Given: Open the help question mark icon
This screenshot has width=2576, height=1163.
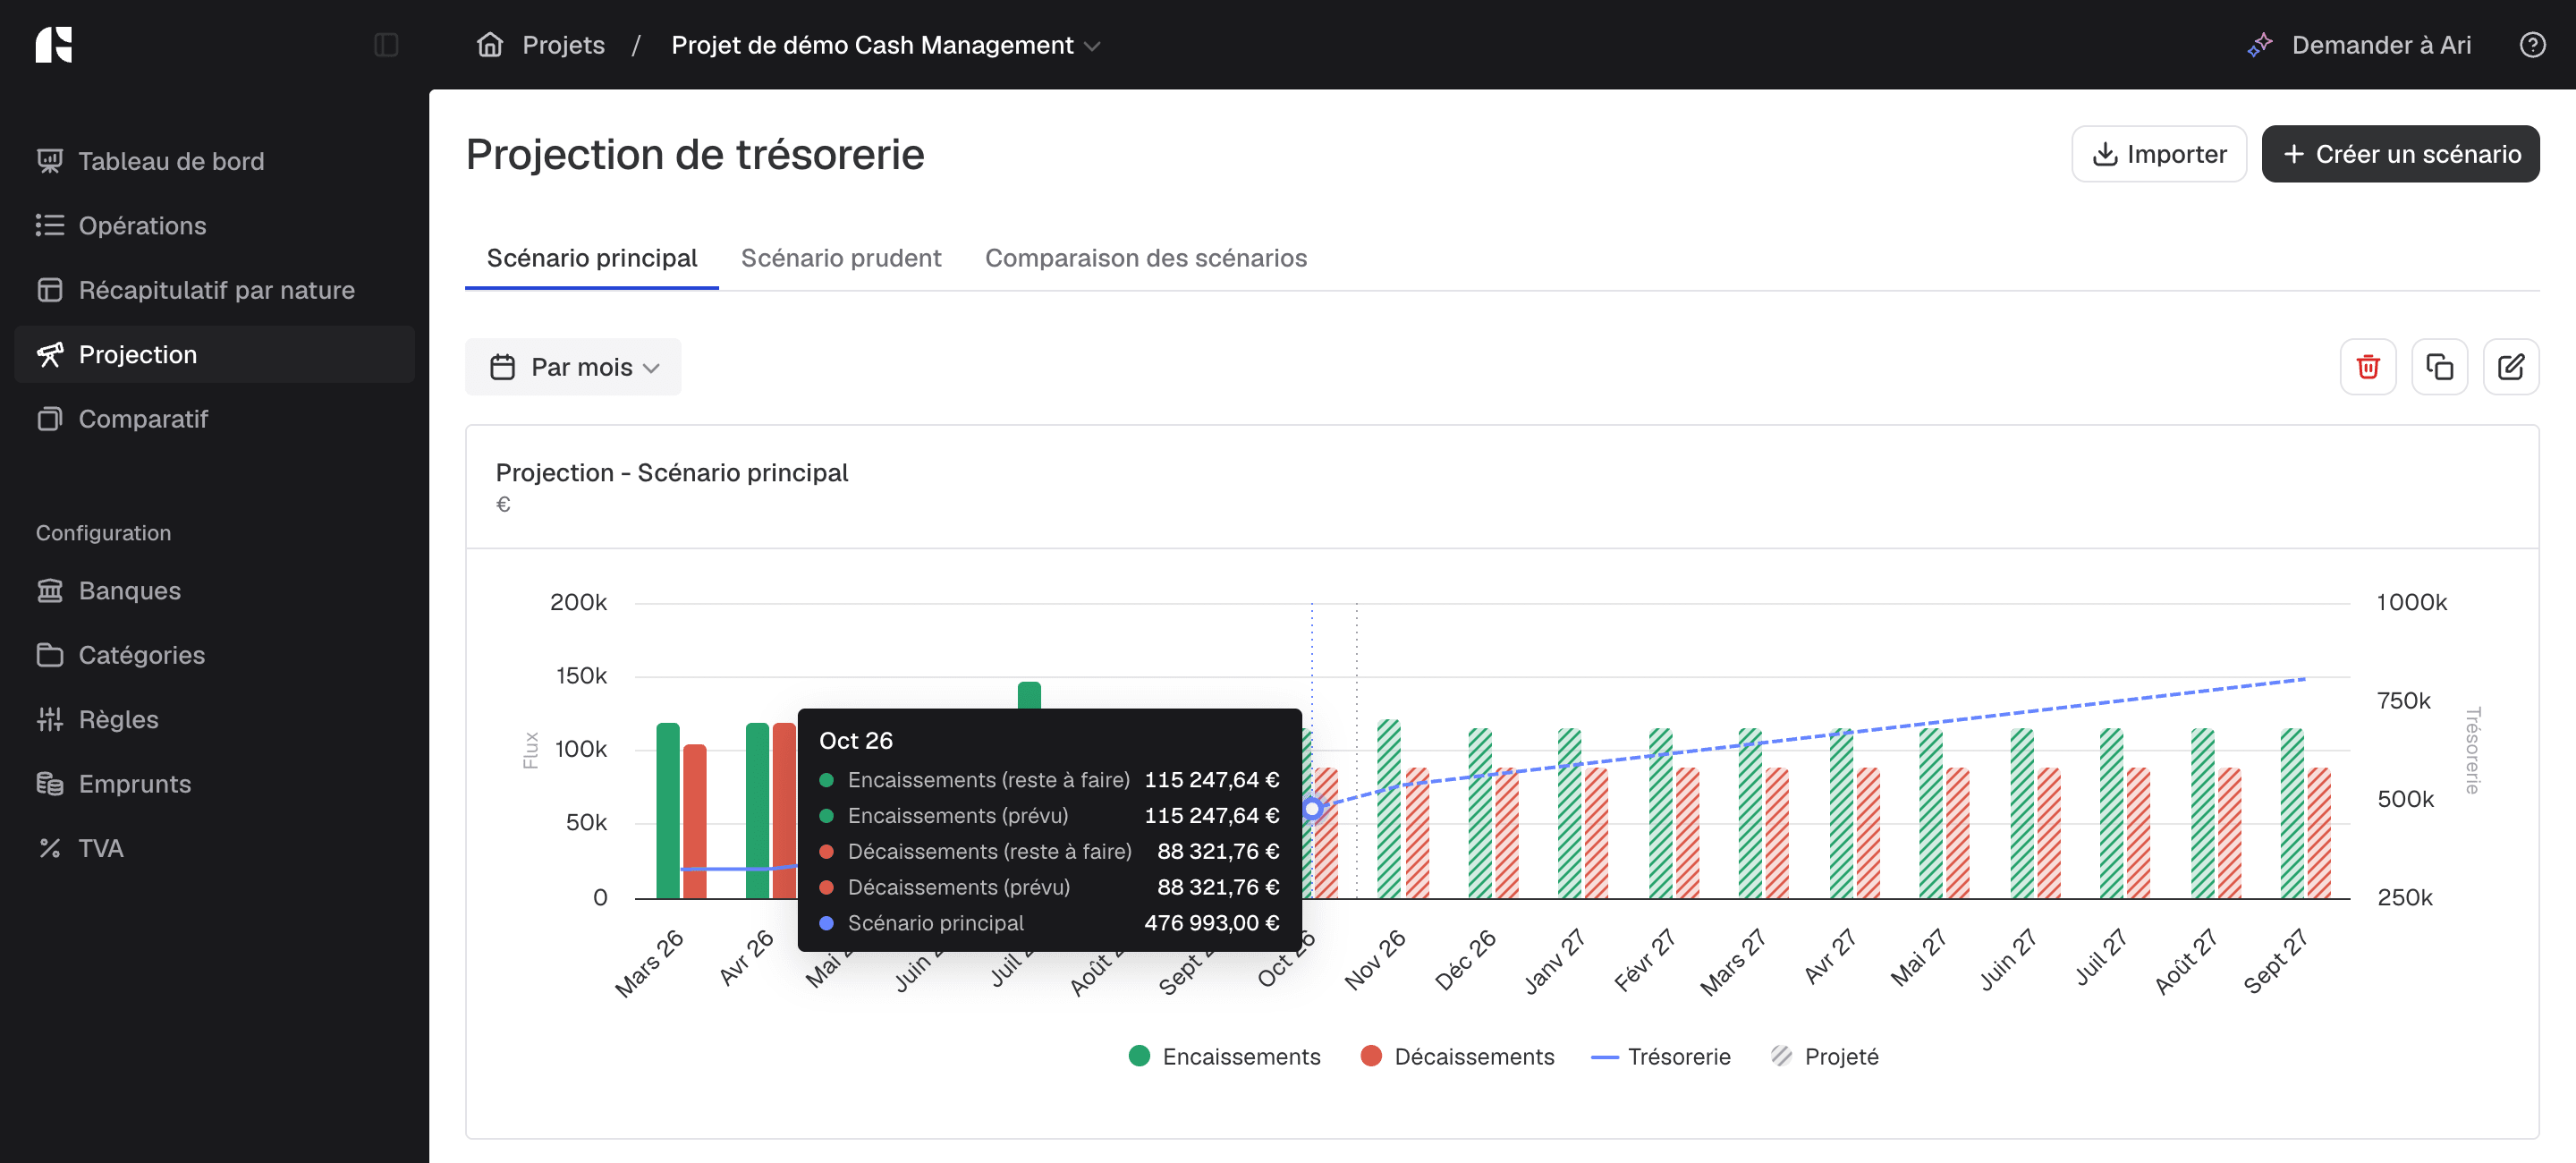Looking at the screenshot, I should tap(2532, 45).
